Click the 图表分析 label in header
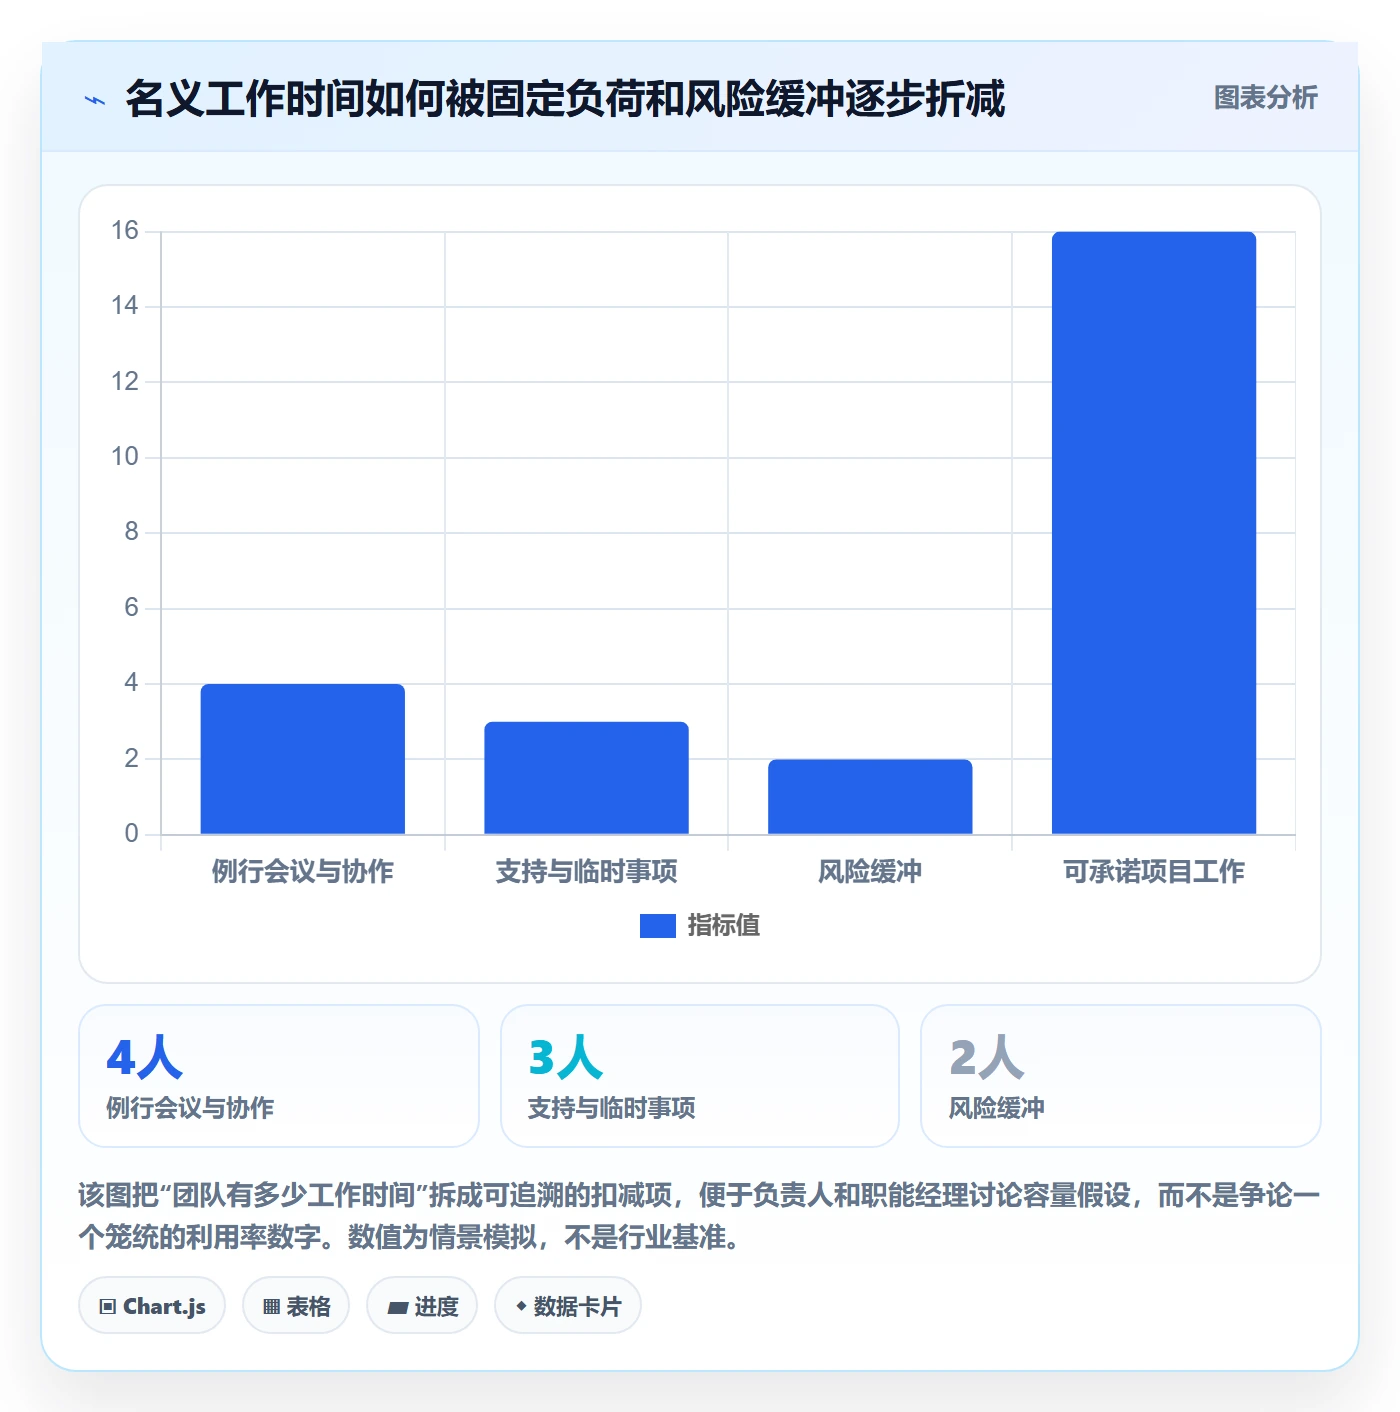 pos(1266,98)
